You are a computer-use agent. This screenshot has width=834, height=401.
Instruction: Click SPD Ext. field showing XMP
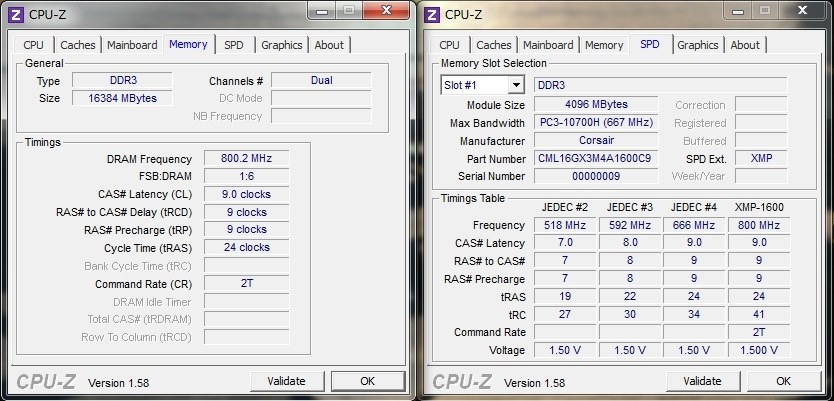[x=761, y=158]
